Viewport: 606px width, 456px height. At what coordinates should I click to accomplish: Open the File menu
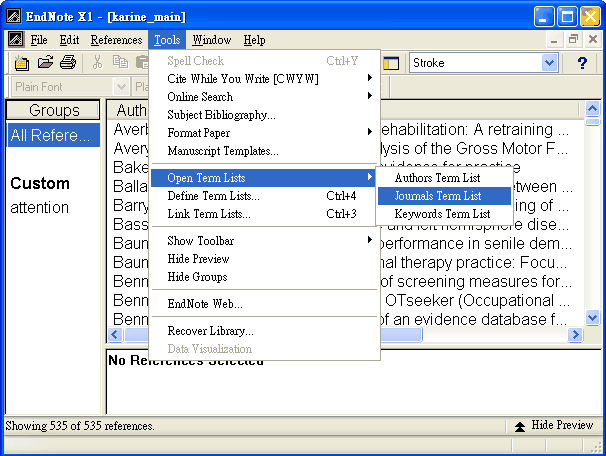click(39, 40)
